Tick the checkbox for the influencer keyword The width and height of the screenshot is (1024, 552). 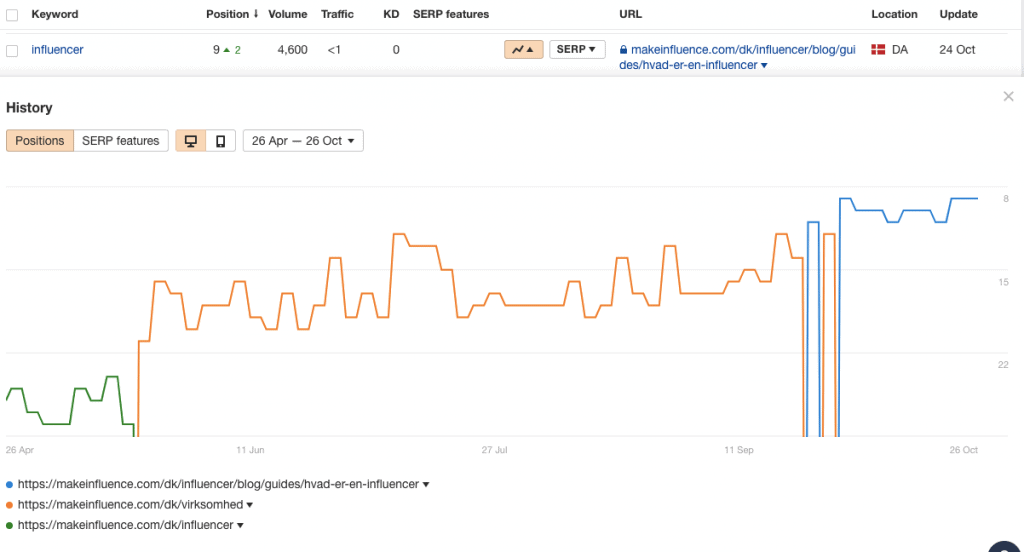12,50
